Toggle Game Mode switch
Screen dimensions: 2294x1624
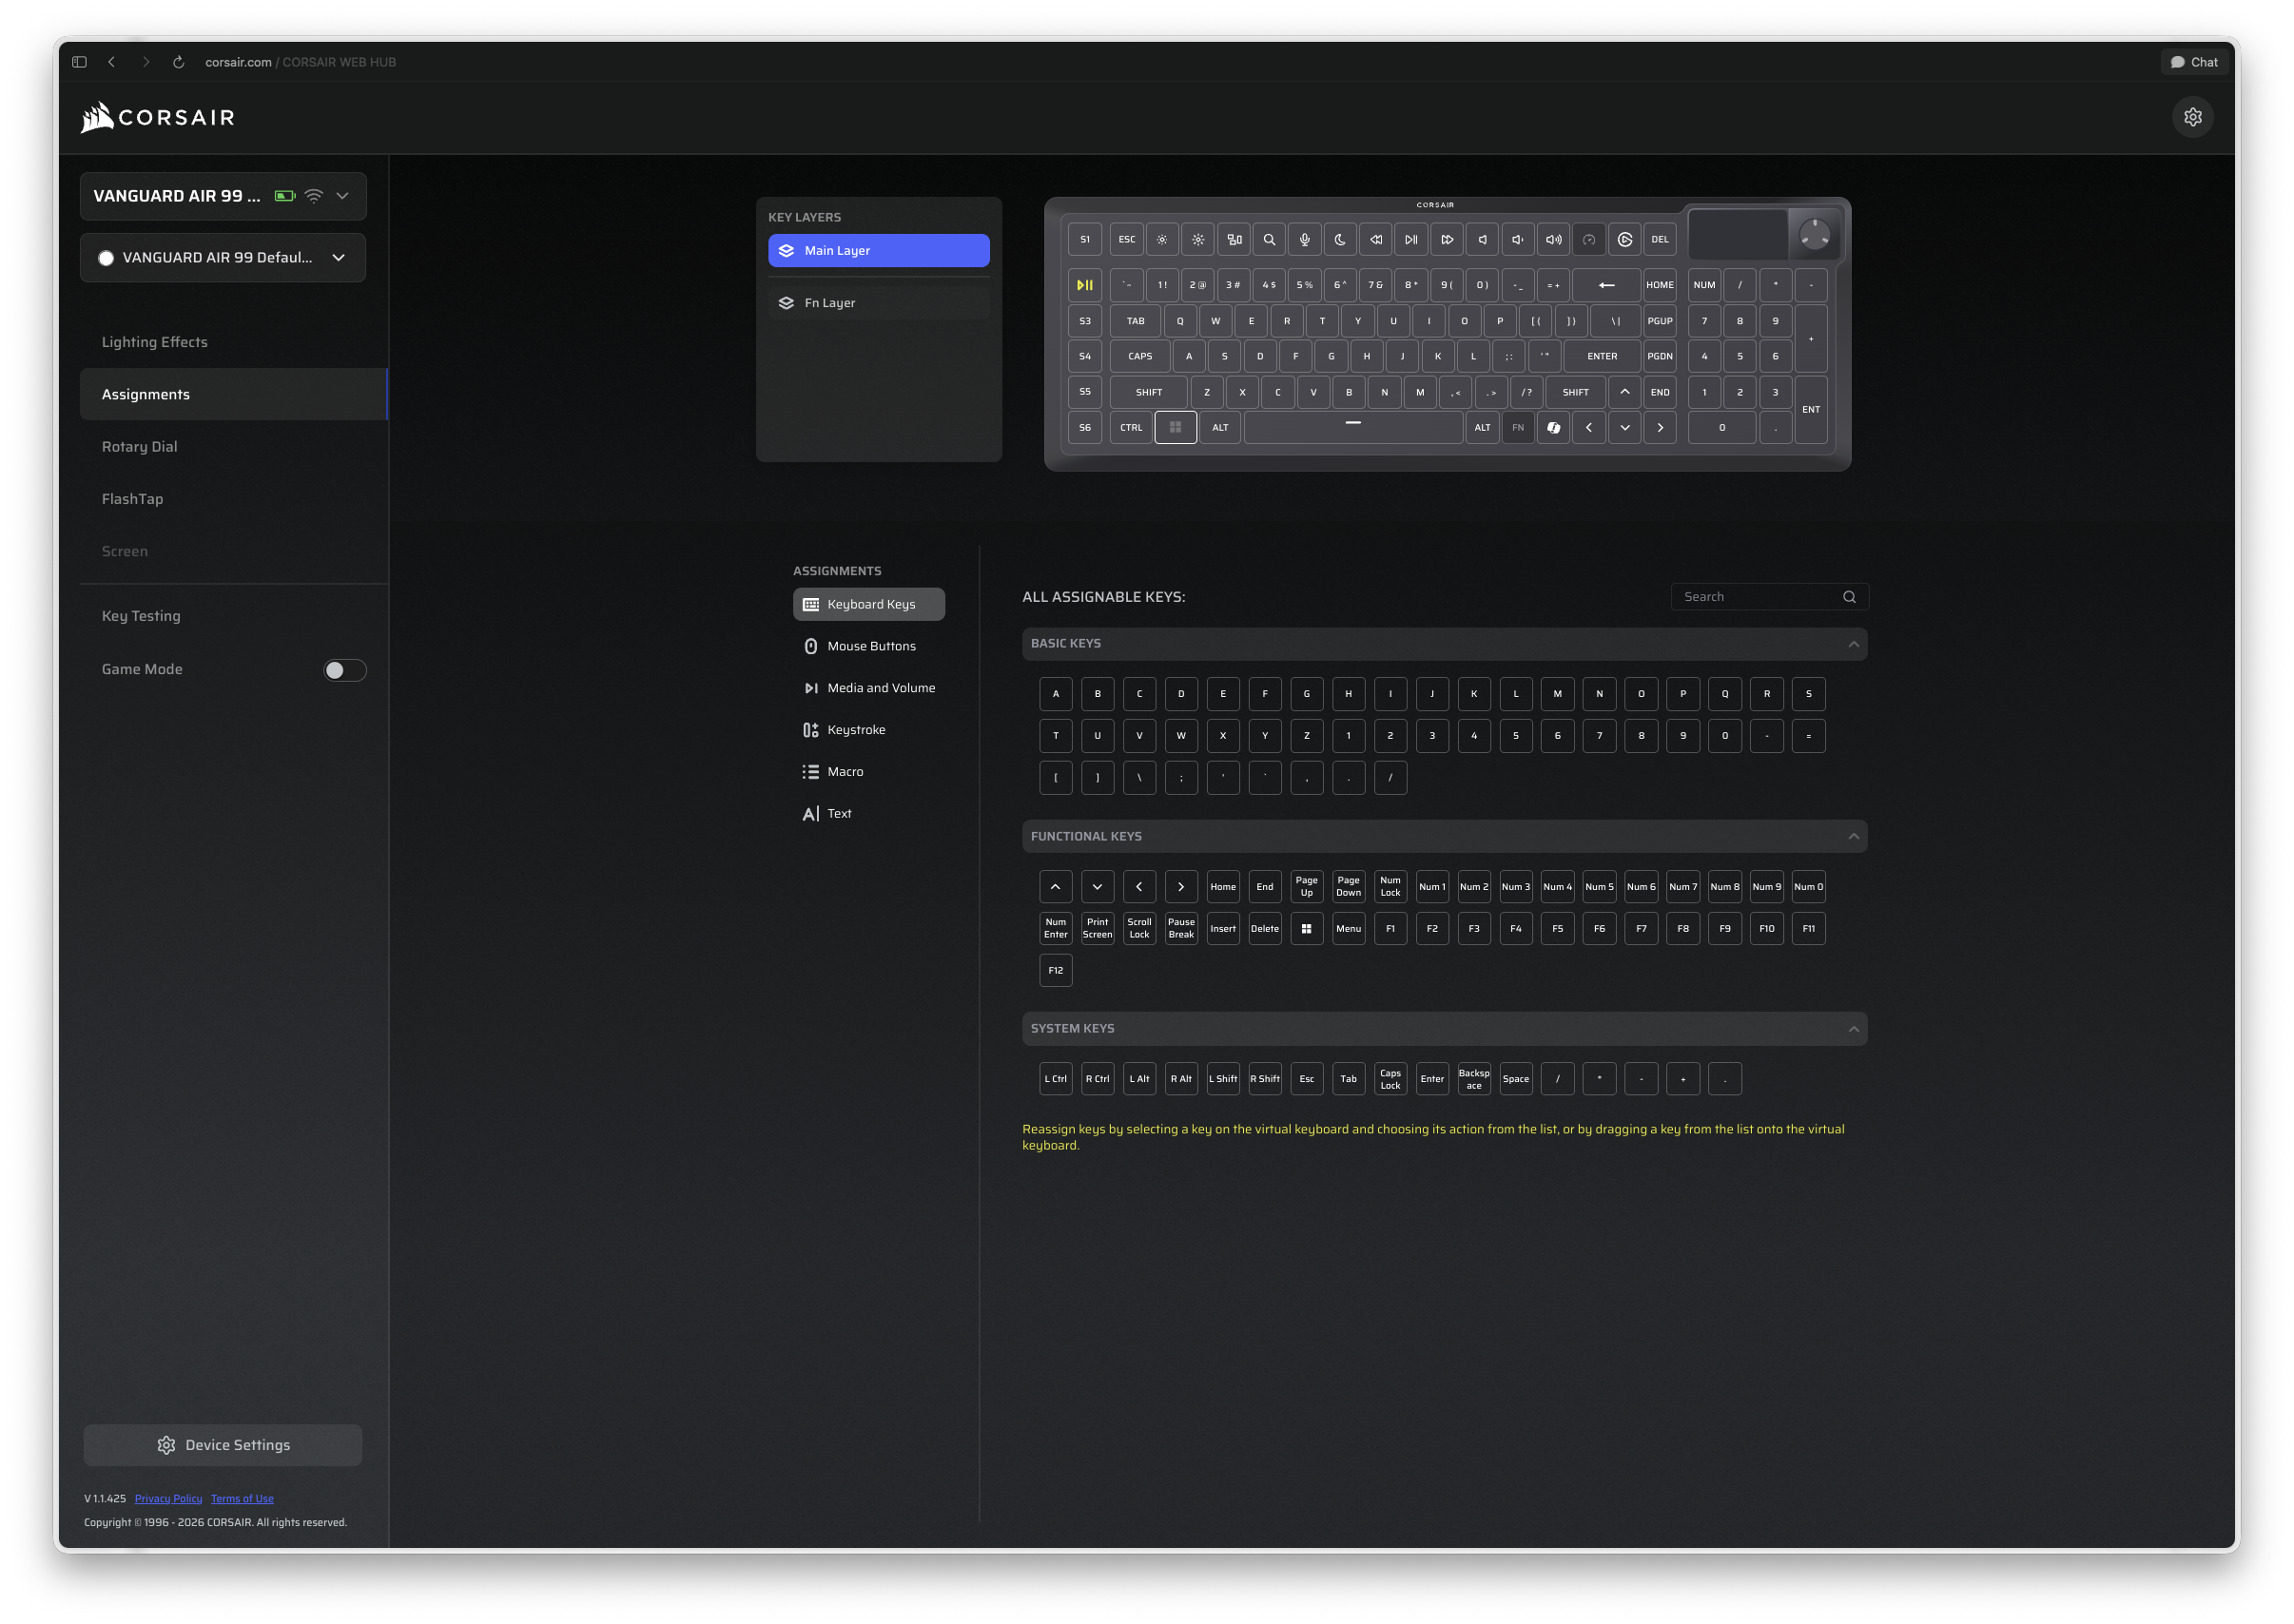344,670
